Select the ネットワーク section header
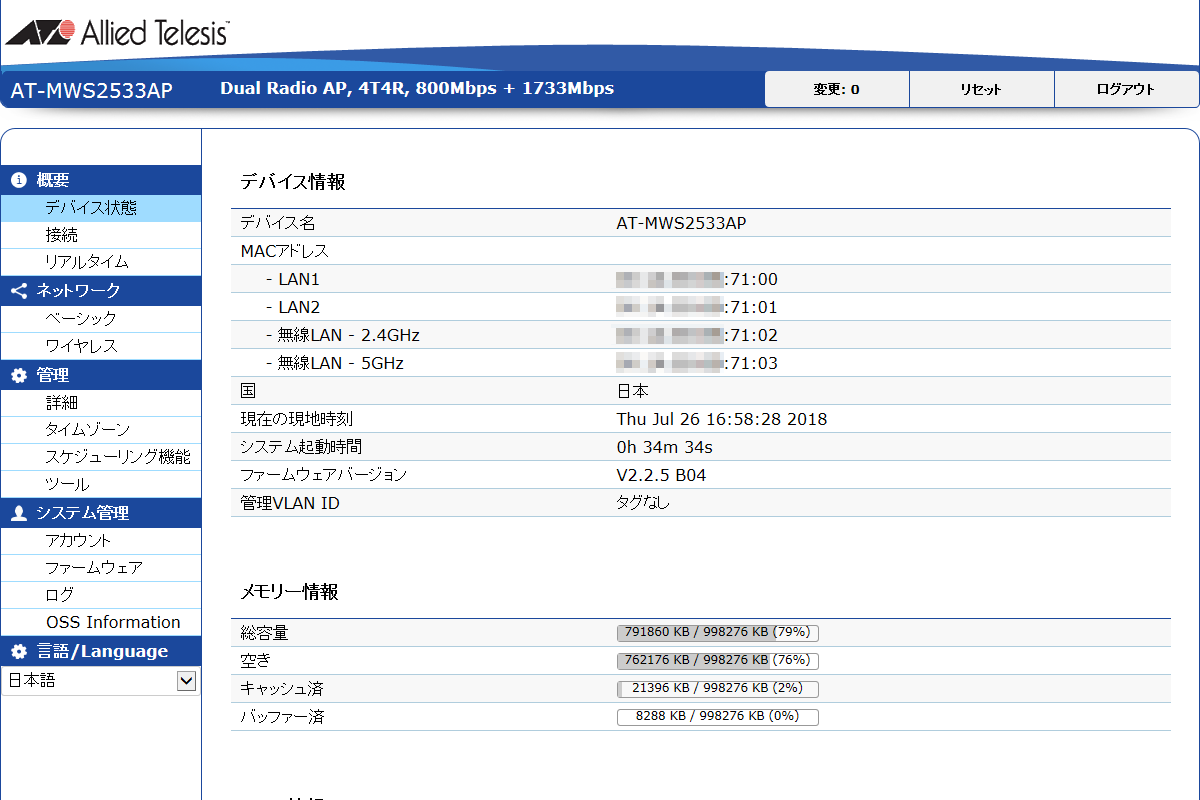 pyautogui.click(x=101, y=291)
